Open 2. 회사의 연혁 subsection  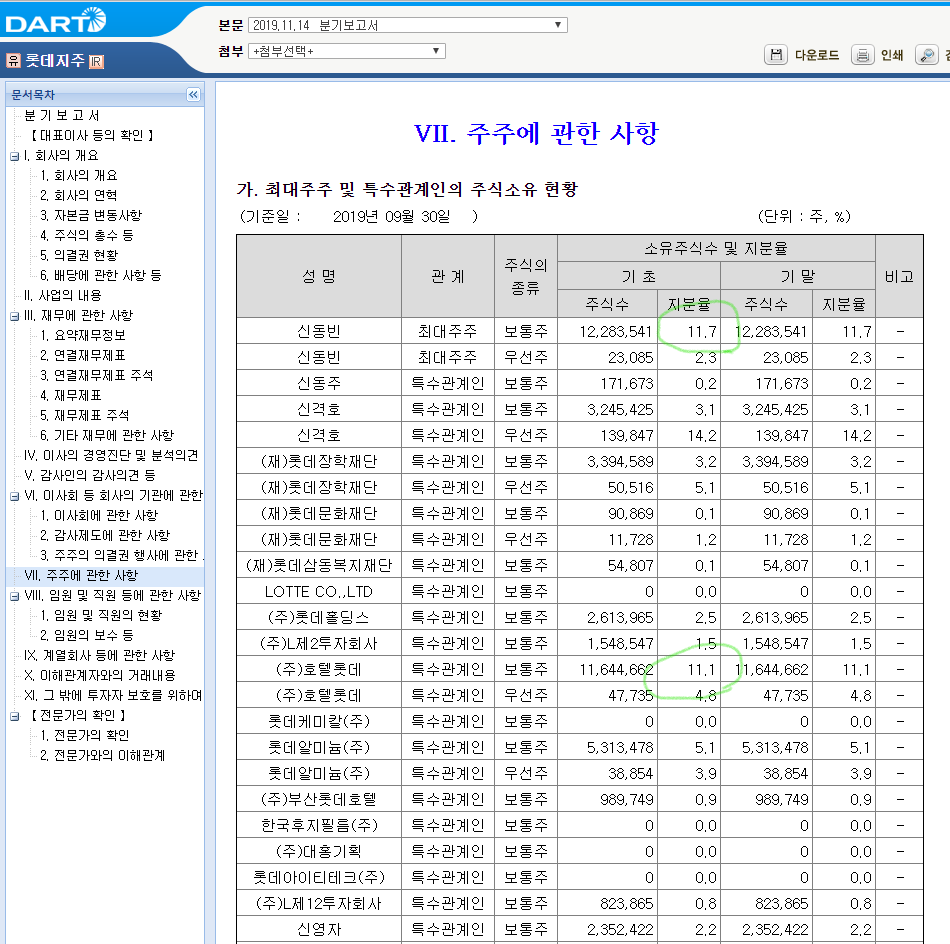79,195
